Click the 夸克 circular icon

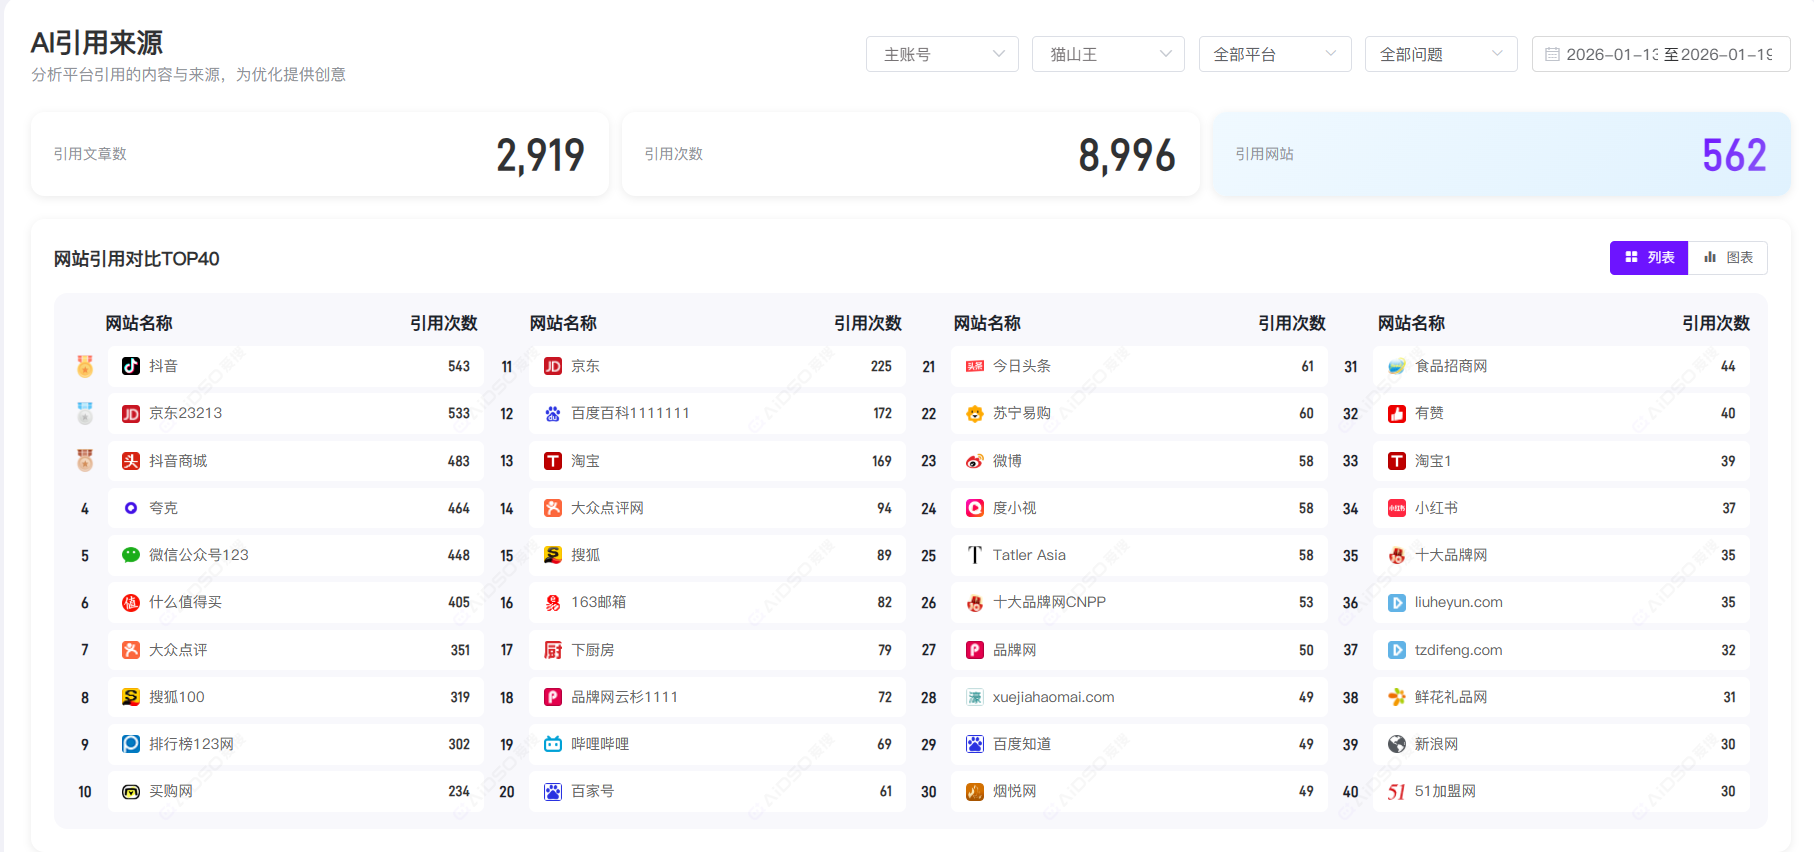click(131, 508)
